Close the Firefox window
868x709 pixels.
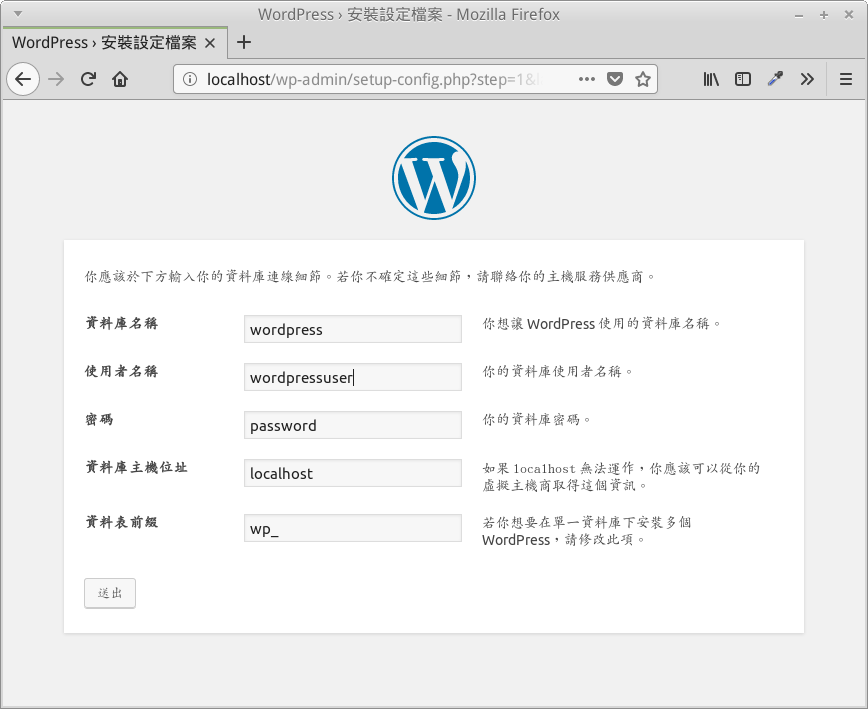tap(849, 15)
